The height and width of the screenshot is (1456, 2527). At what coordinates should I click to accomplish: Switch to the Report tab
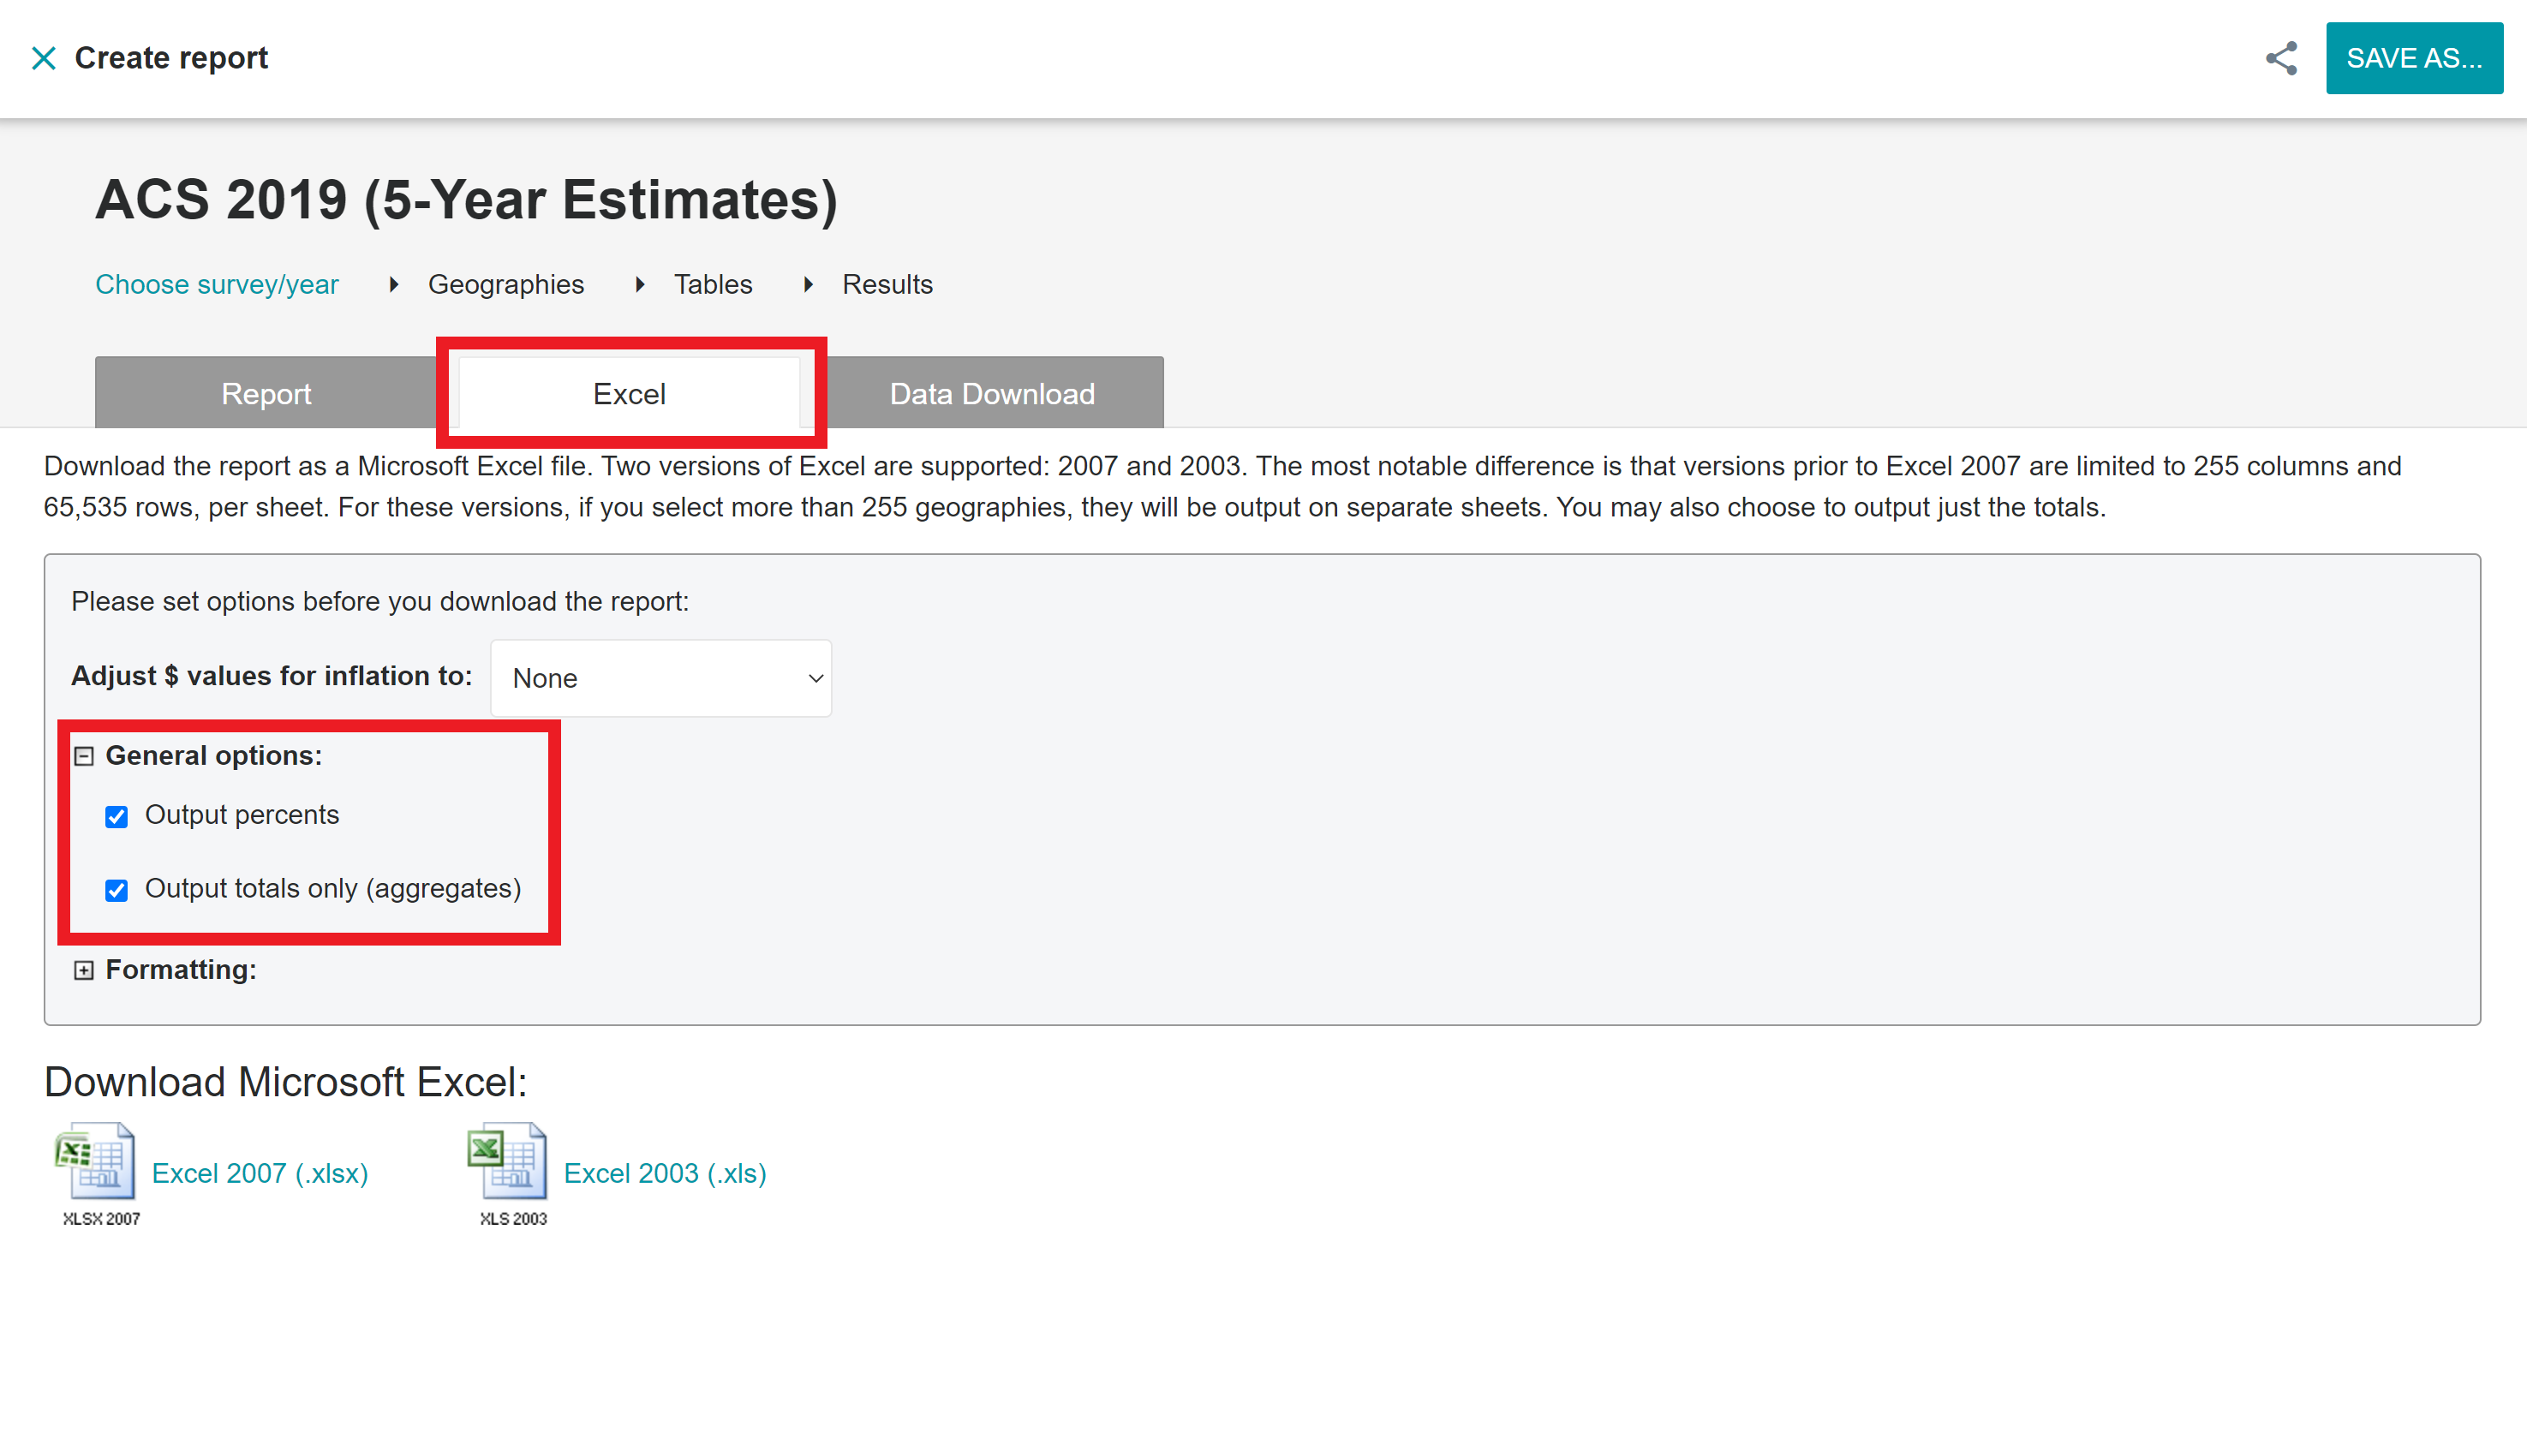point(266,394)
